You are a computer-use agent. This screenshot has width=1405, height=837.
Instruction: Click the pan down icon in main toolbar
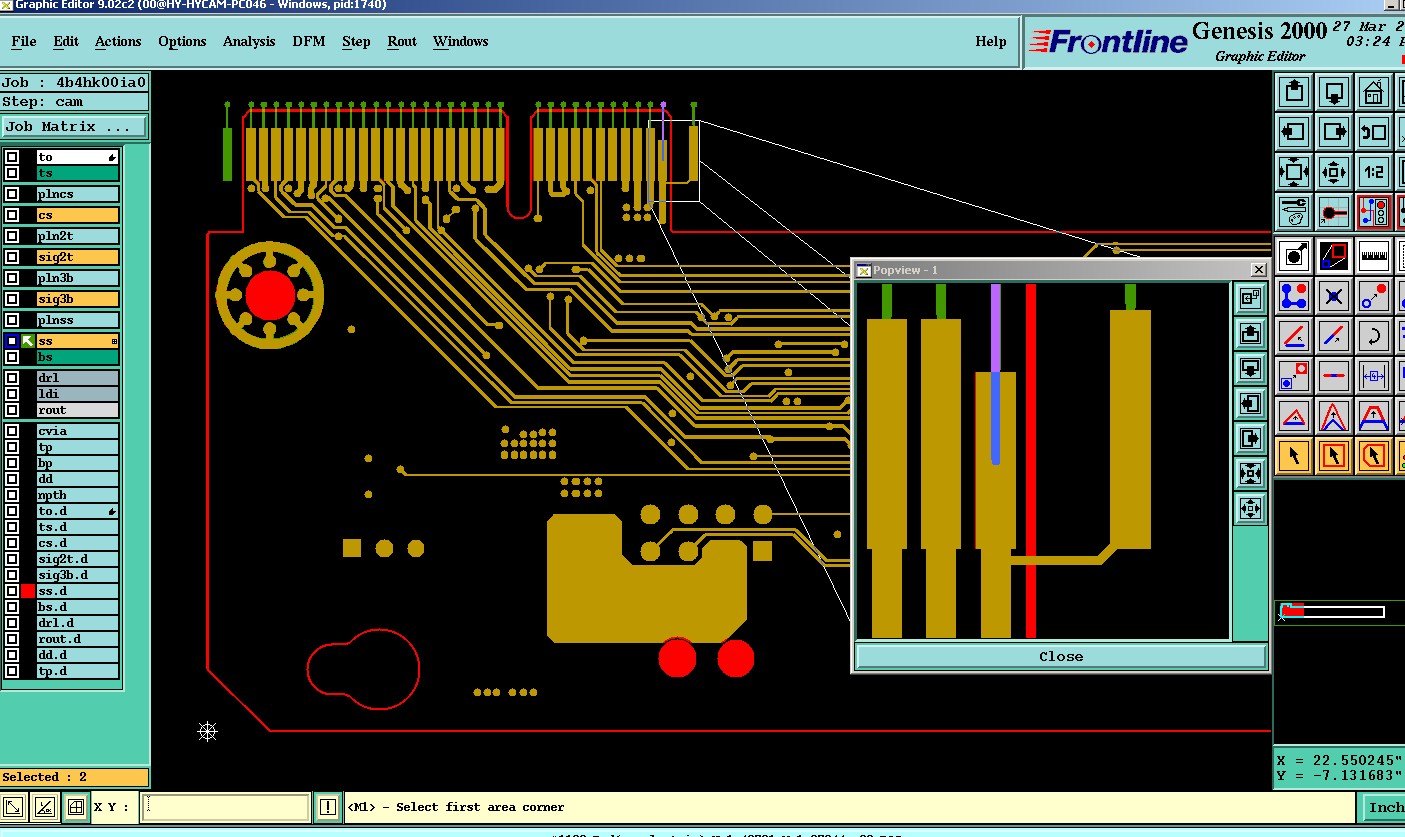click(1334, 92)
